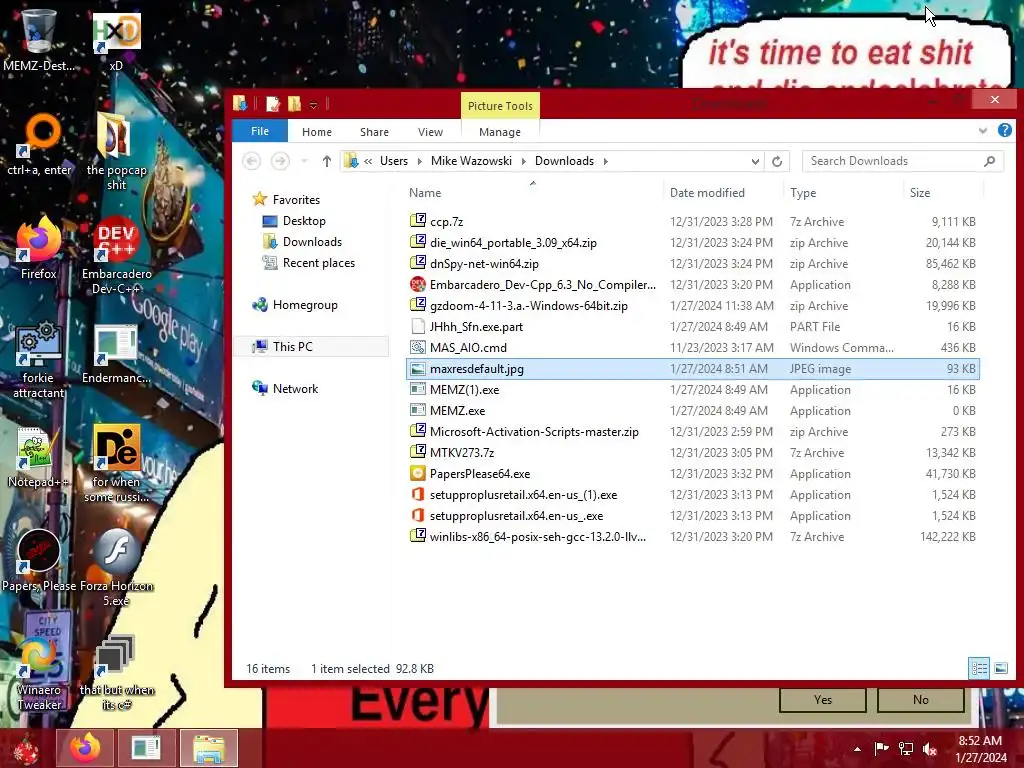The width and height of the screenshot is (1024, 768).
Task: Show hidden tray icons arrow
Action: pyautogui.click(x=857, y=749)
